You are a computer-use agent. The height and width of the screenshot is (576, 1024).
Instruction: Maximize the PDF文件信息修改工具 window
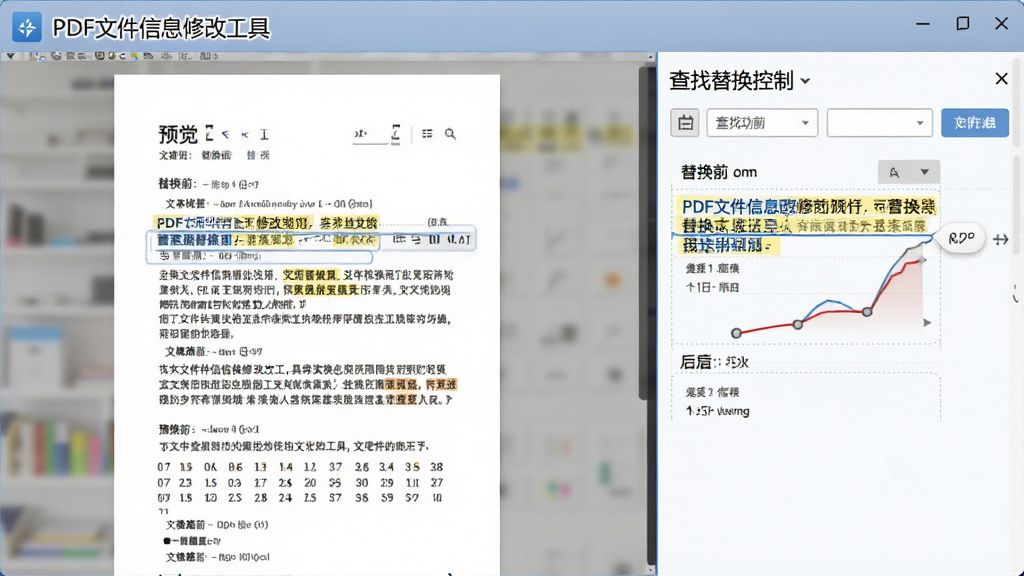coord(963,24)
